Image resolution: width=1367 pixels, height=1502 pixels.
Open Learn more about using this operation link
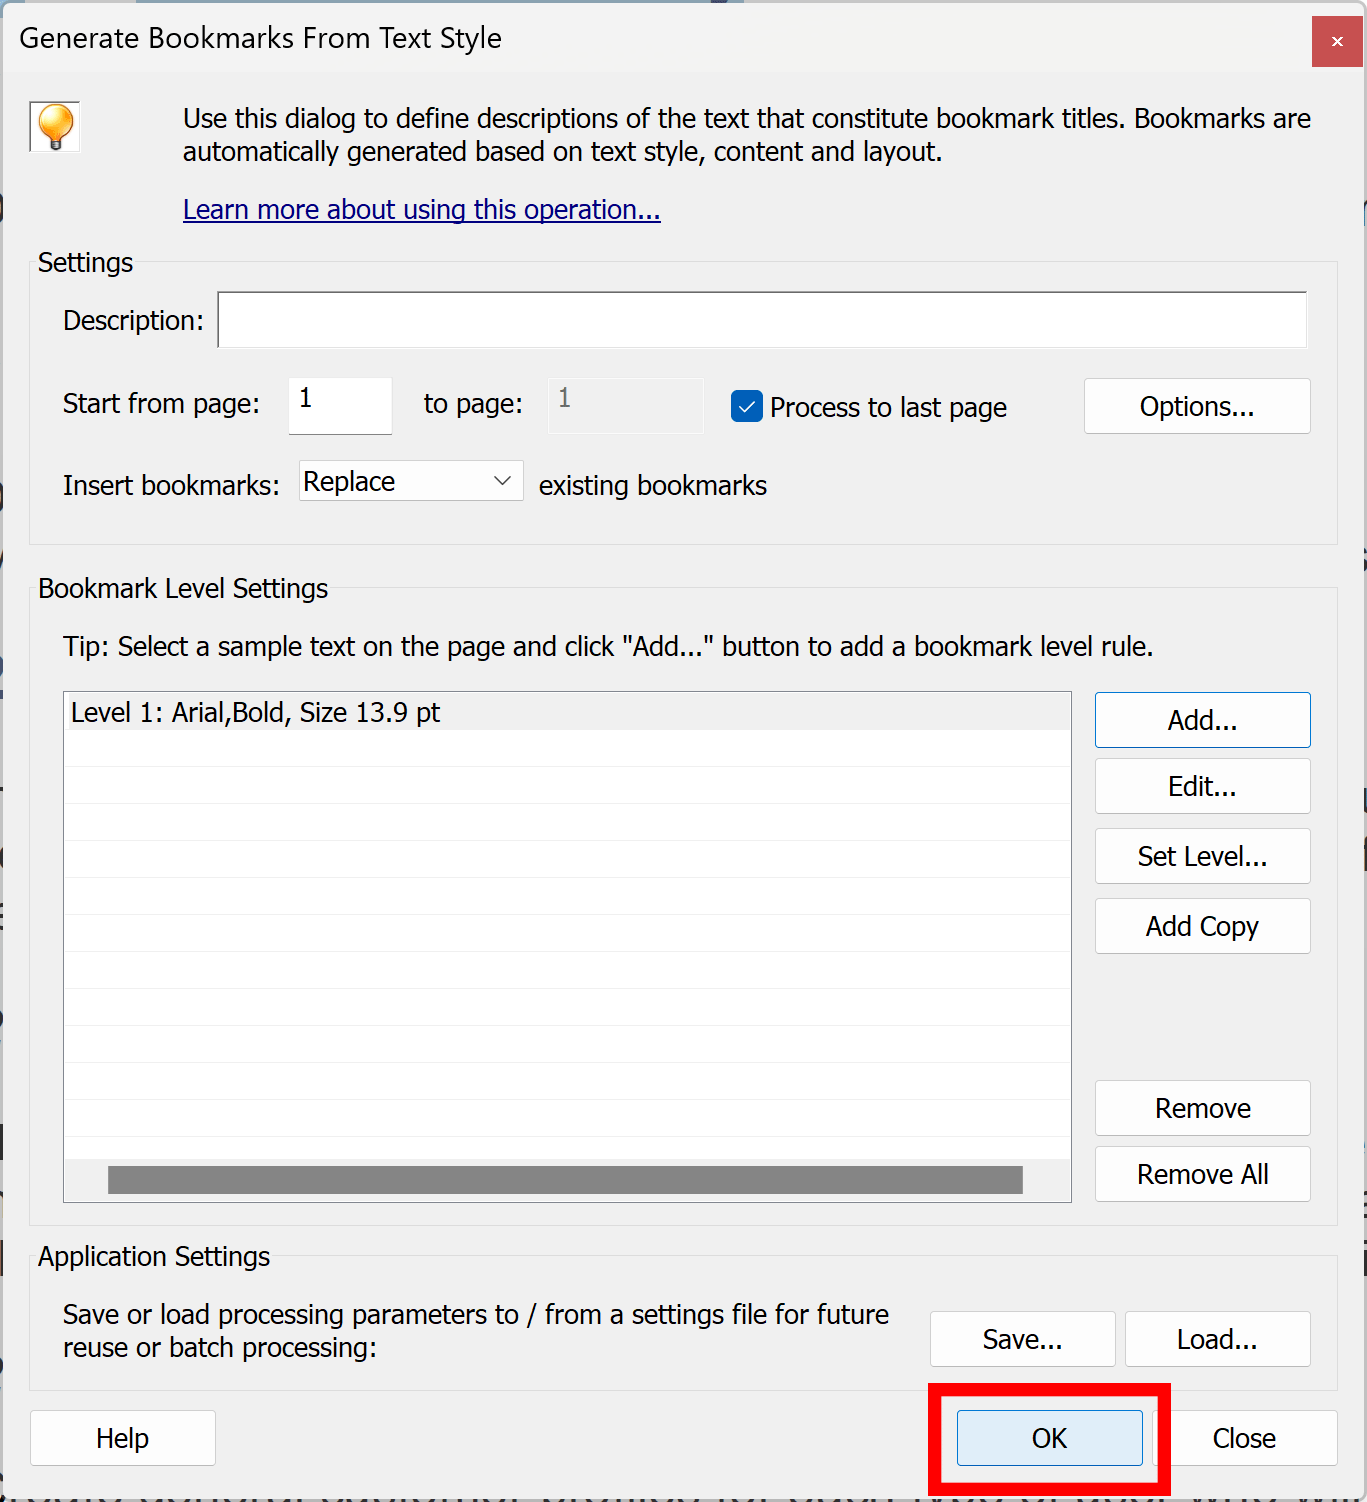coord(421,210)
